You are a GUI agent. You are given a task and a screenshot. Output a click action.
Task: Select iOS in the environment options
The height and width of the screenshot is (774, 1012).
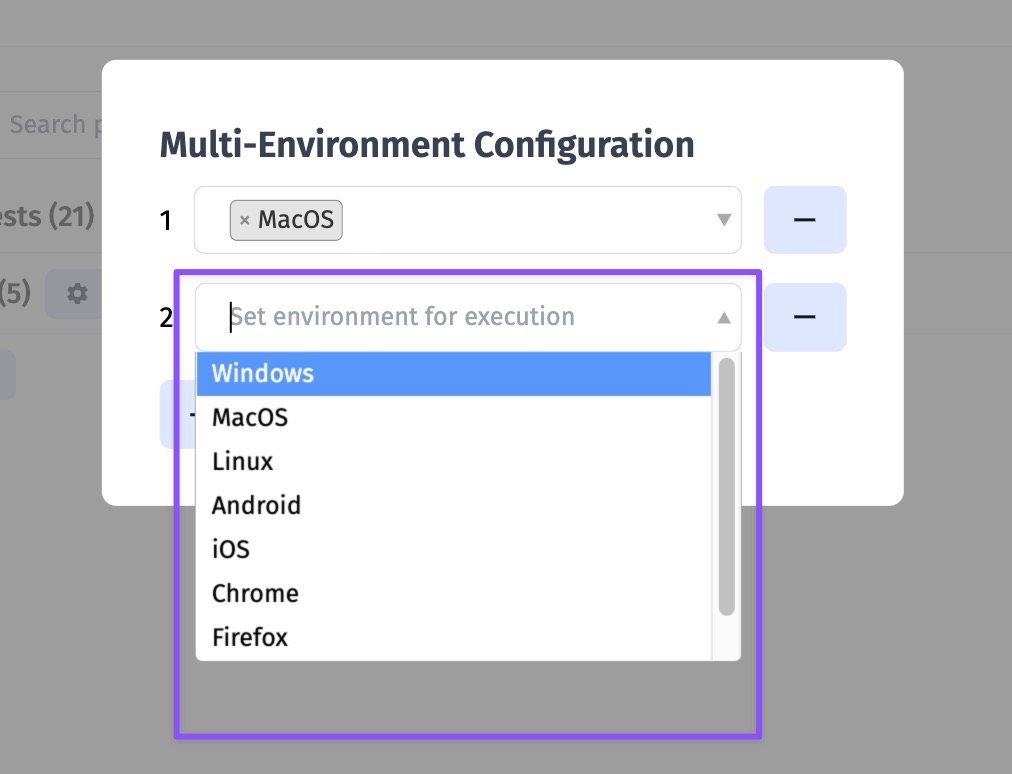[454, 549]
